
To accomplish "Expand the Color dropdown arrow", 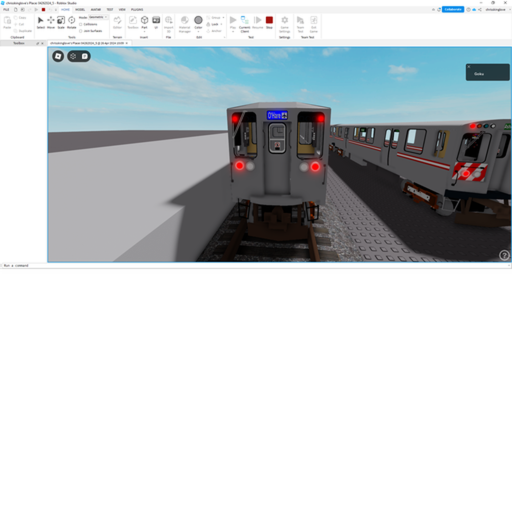I will coord(198,32).
